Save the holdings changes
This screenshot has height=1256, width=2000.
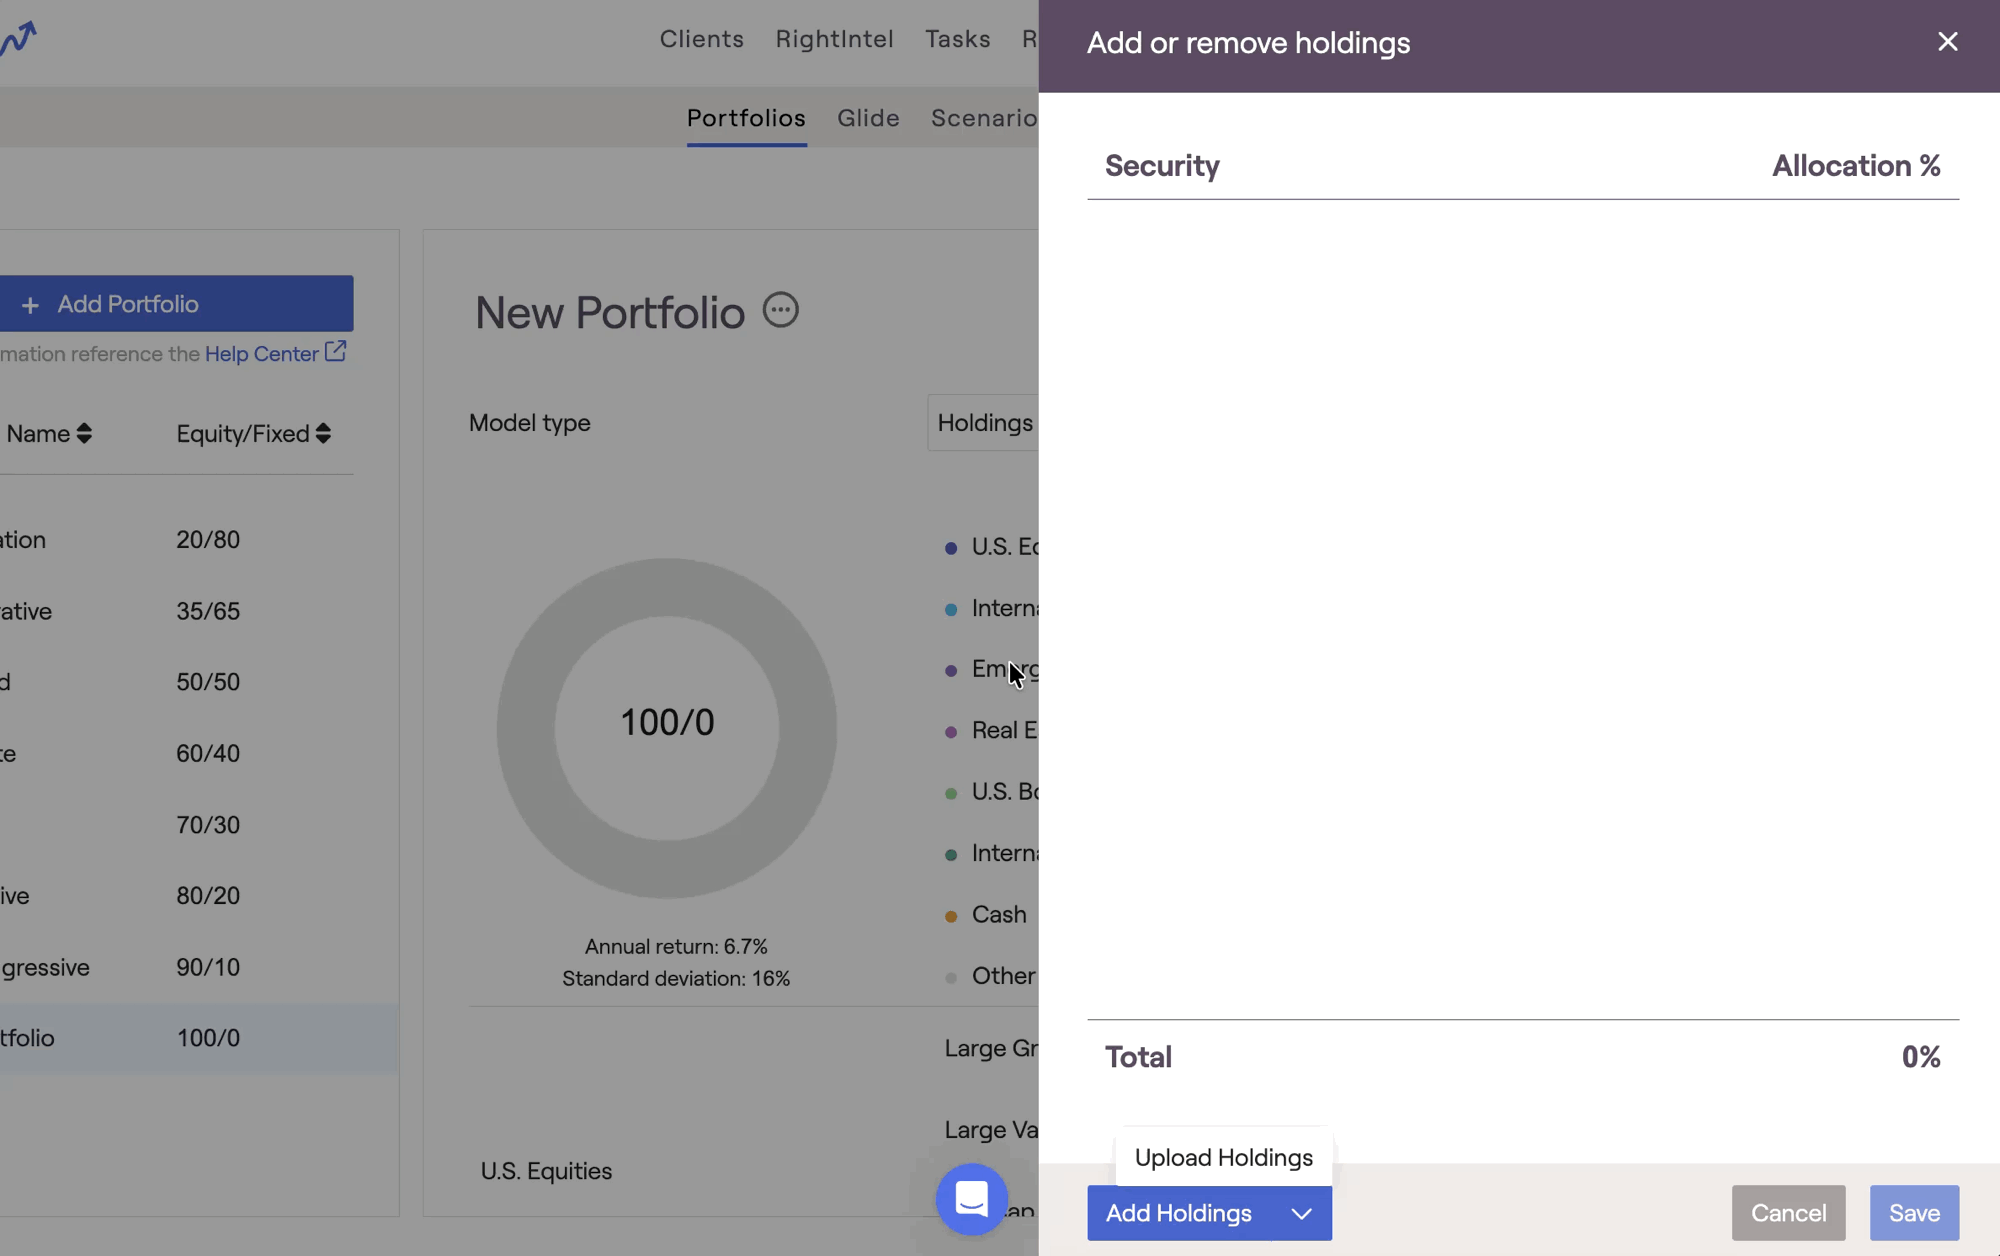tap(1913, 1214)
